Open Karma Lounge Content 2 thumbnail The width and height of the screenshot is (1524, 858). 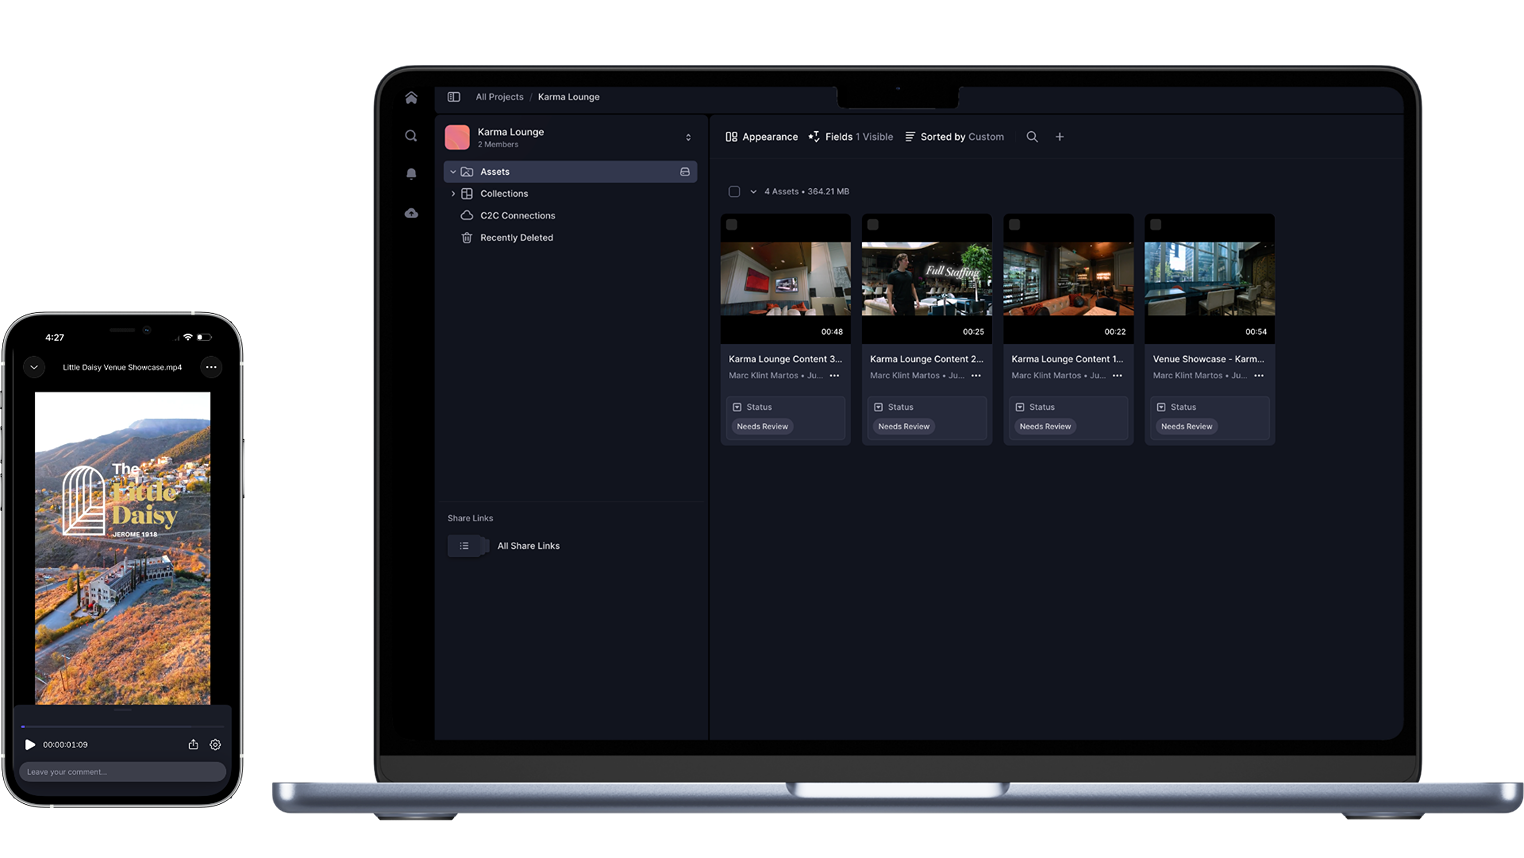point(927,279)
